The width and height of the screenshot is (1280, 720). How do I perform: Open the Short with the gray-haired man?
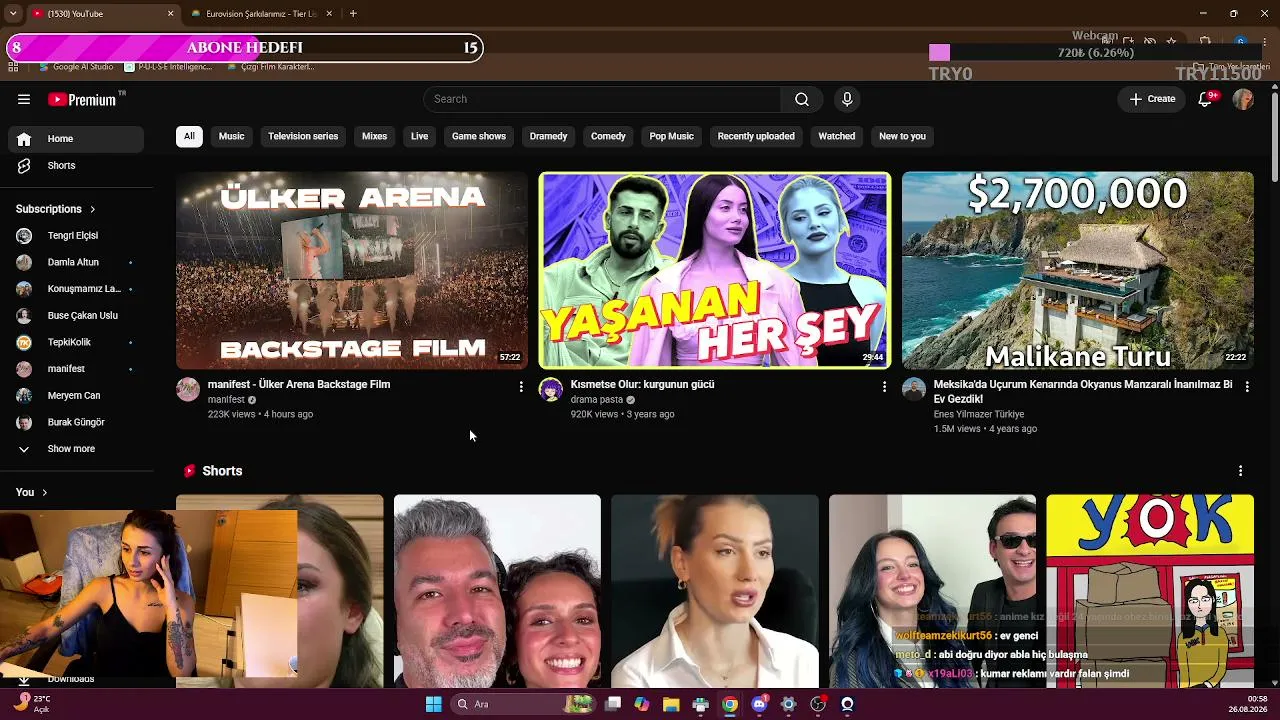(497, 591)
